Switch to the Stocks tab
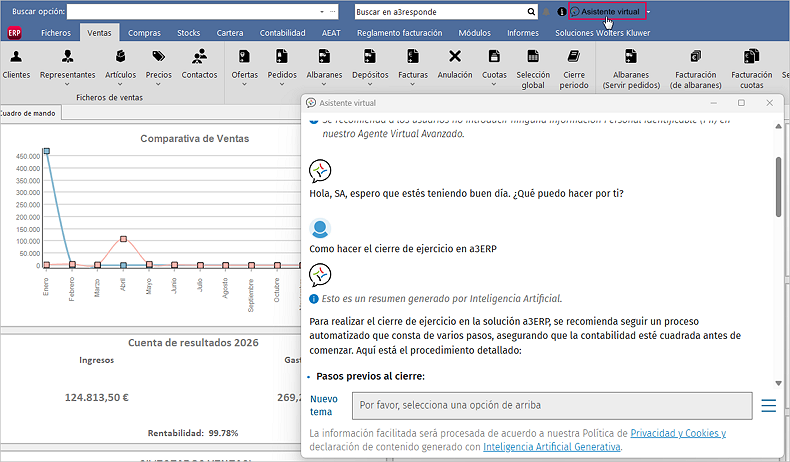 click(188, 33)
